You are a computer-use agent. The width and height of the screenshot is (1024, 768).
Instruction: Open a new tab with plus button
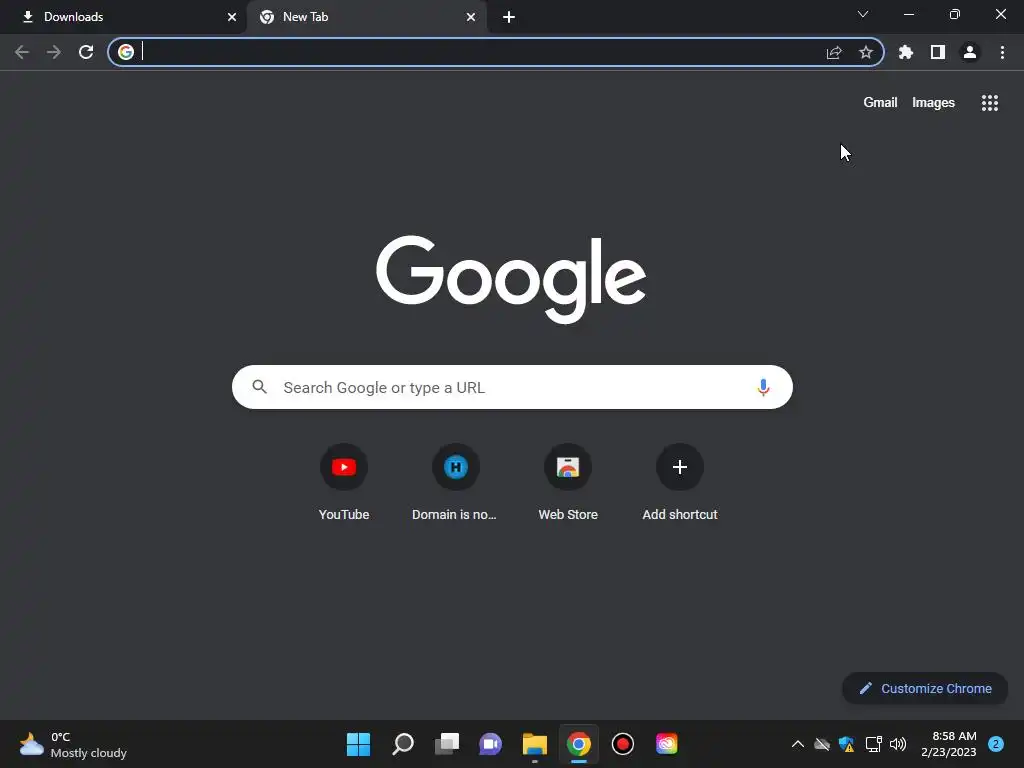pyautogui.click(x=509, y=17)
